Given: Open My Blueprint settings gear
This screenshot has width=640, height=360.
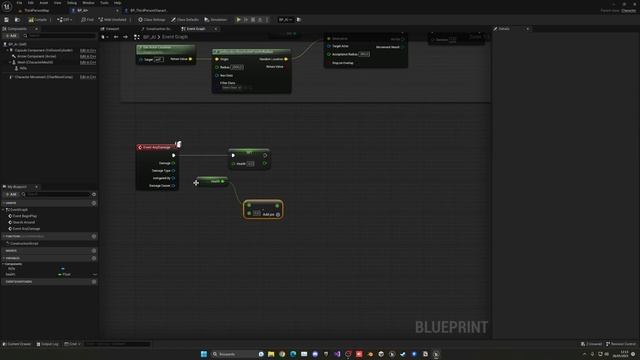Looking at the screenshot, I should click(94, 194).
